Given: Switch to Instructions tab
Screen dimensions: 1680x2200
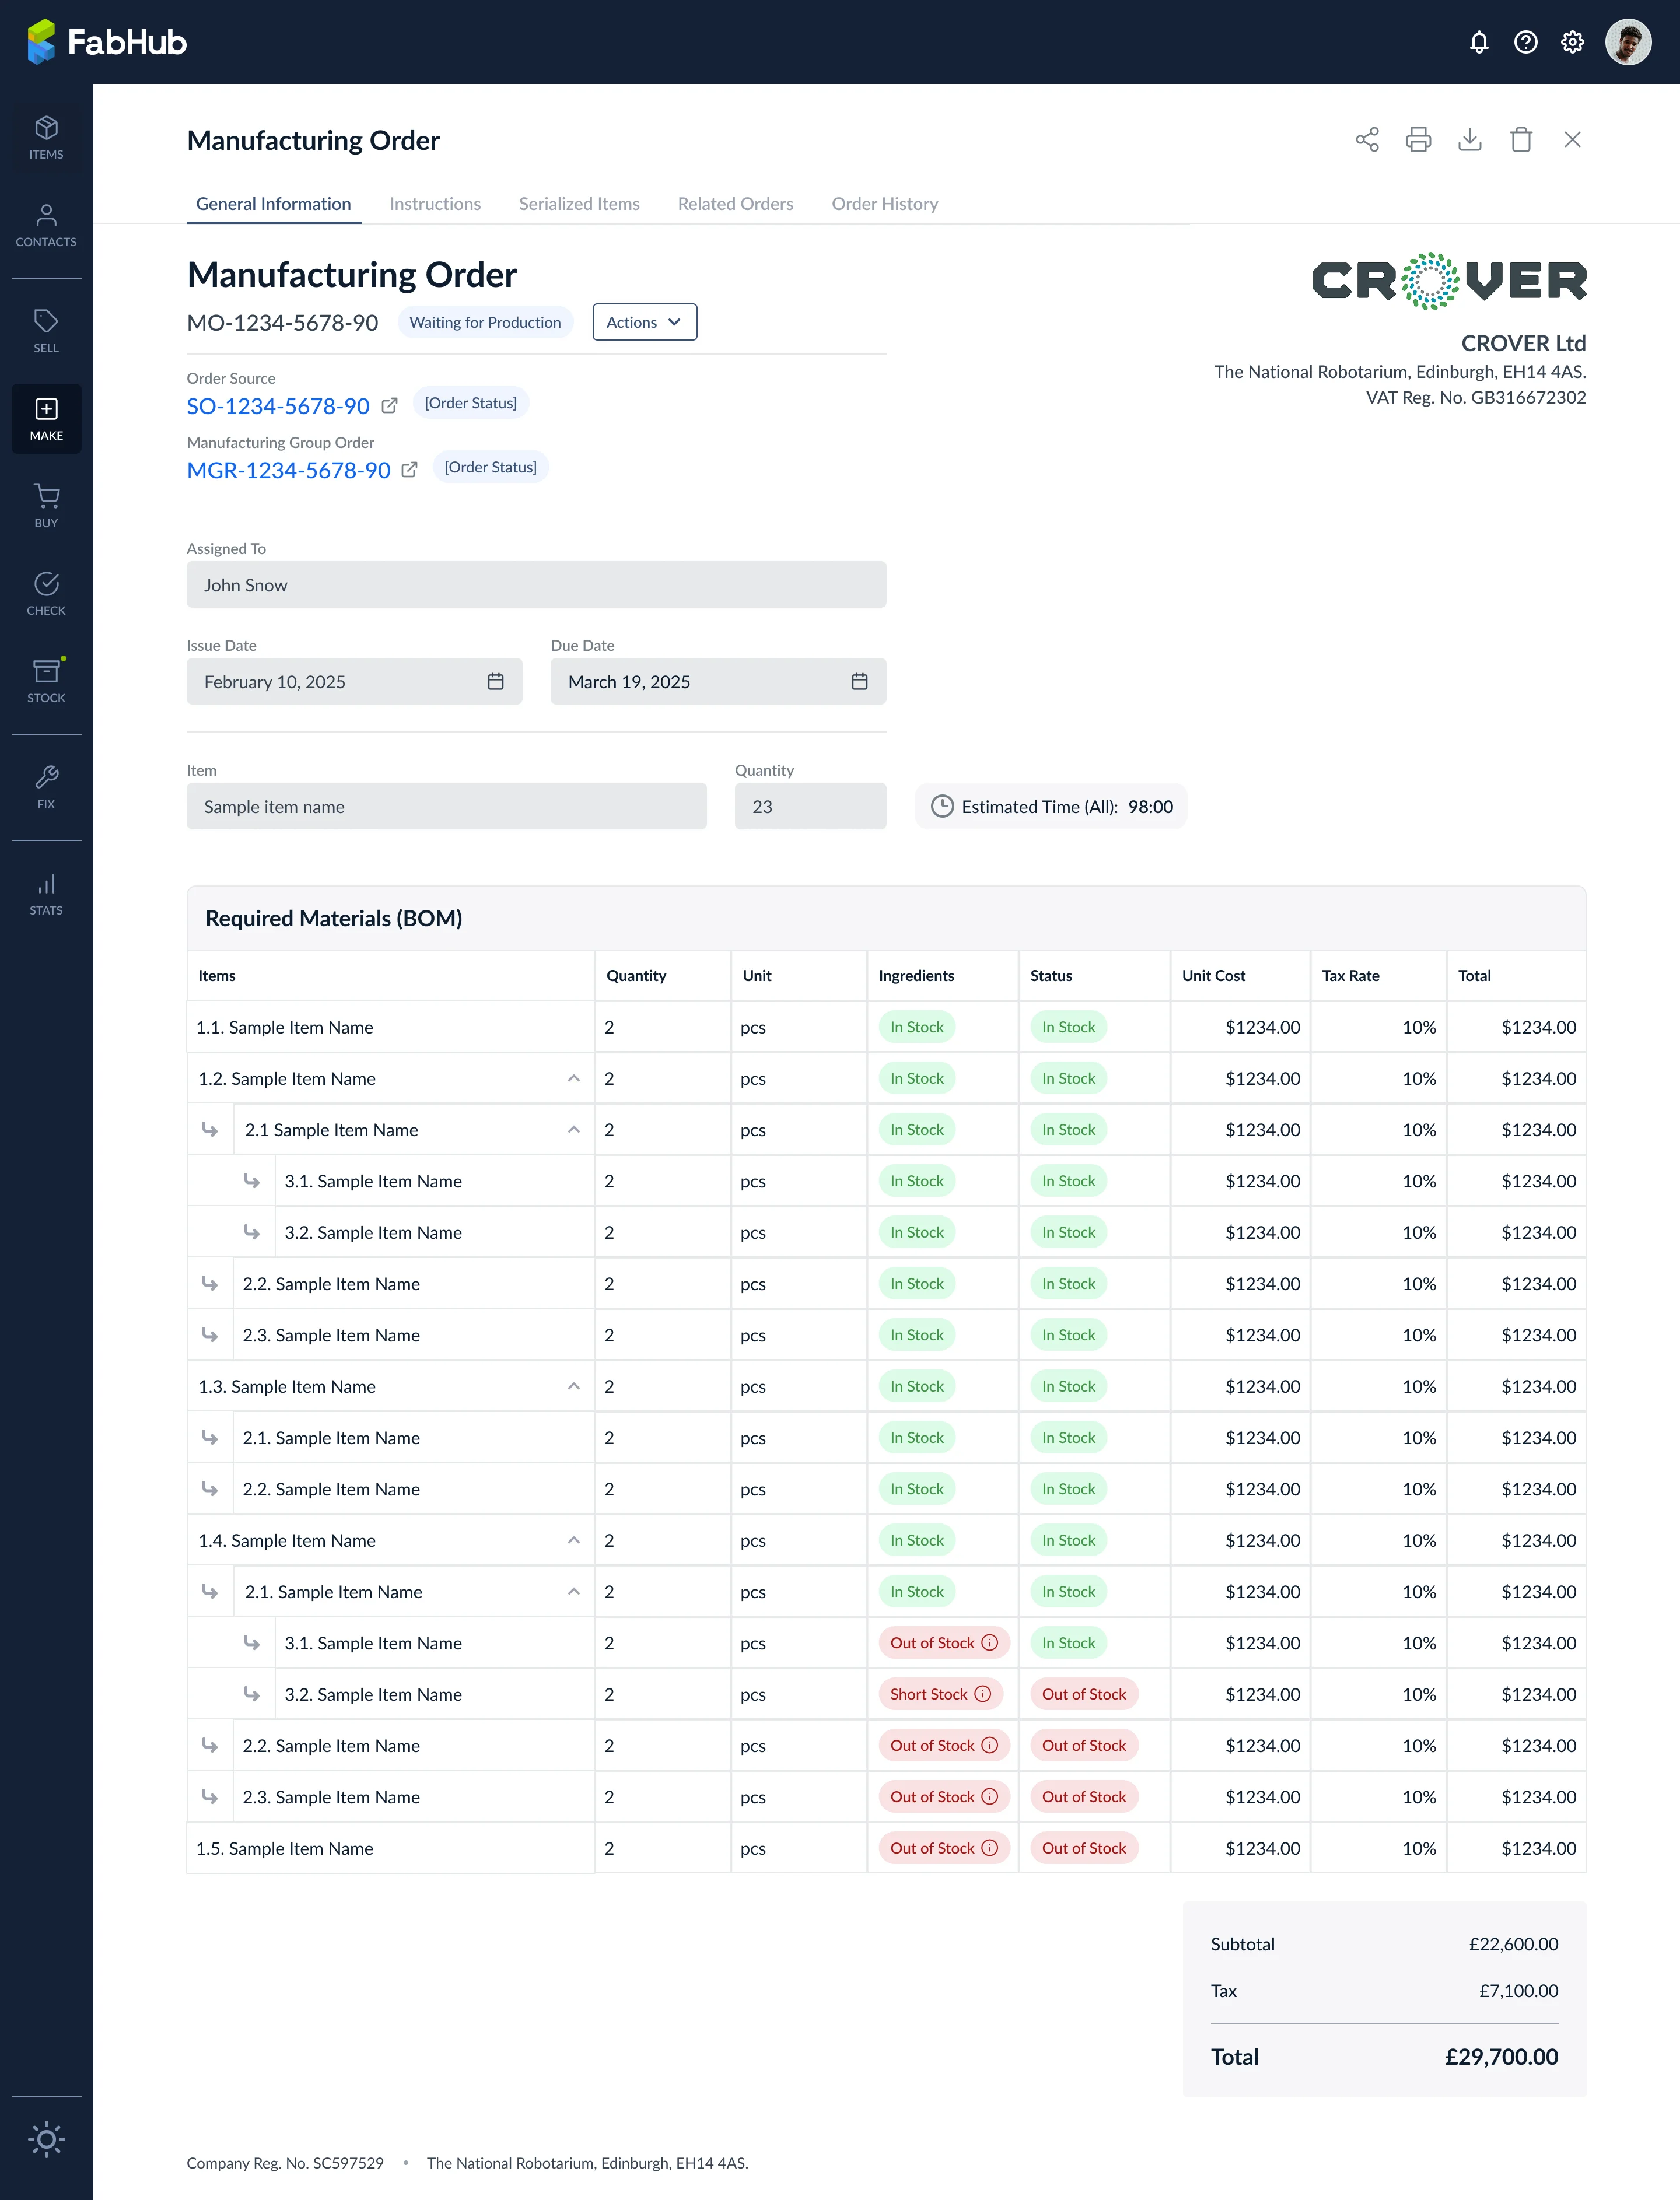Looking at the screenshot, I should click(435, 204).
